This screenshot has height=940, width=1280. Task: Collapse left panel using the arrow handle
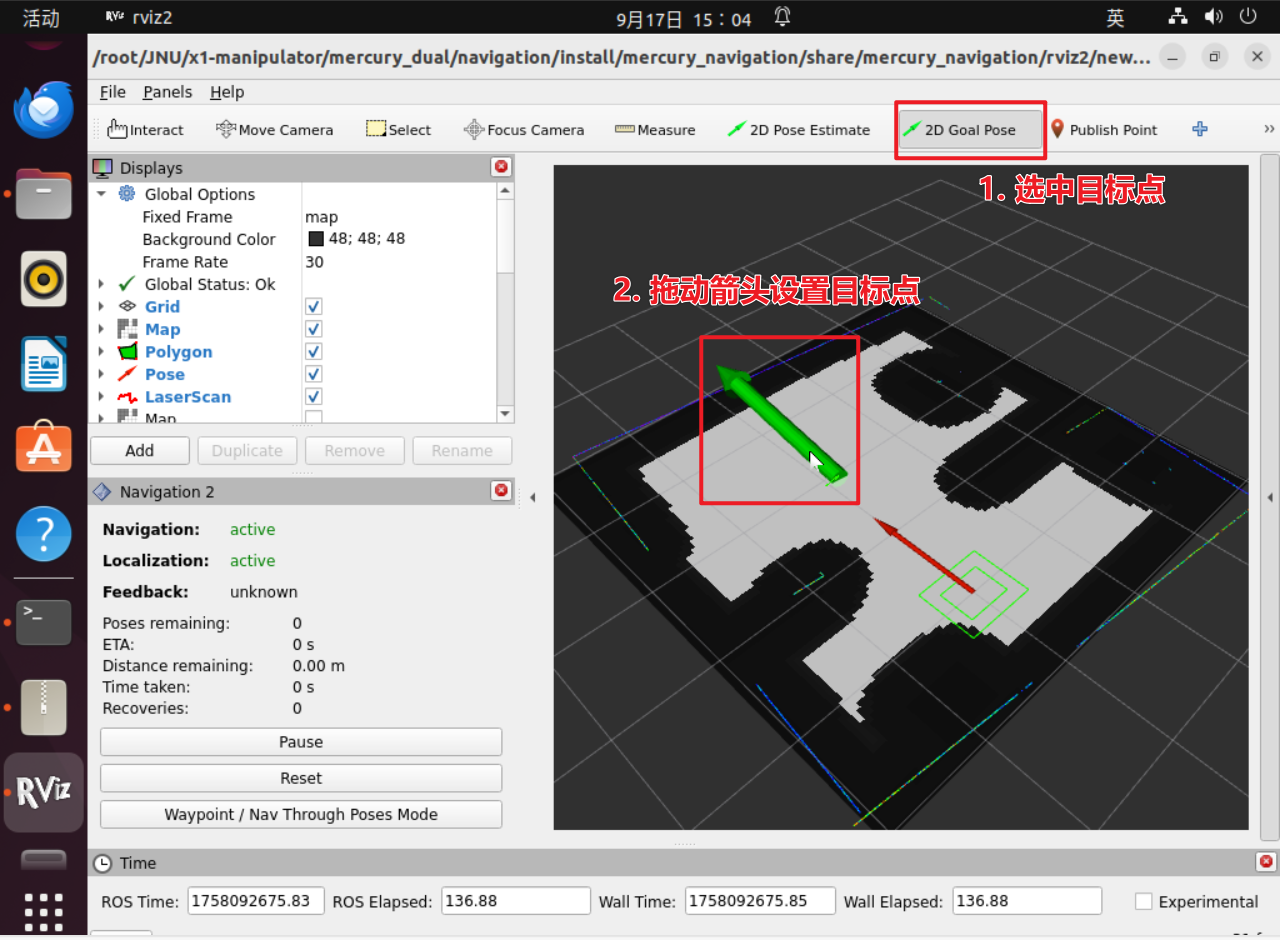pyautogui.click(x=533, y=497)
